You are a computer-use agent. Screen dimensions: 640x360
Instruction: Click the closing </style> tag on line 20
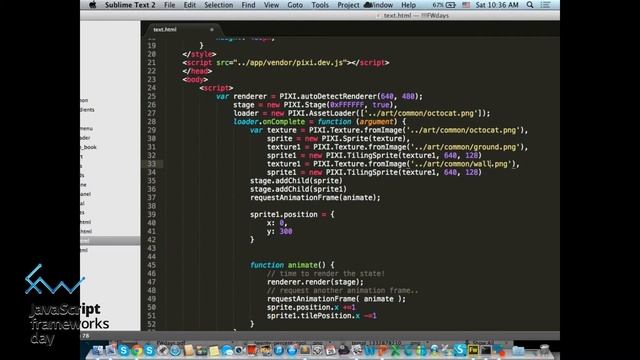(199, 54)
